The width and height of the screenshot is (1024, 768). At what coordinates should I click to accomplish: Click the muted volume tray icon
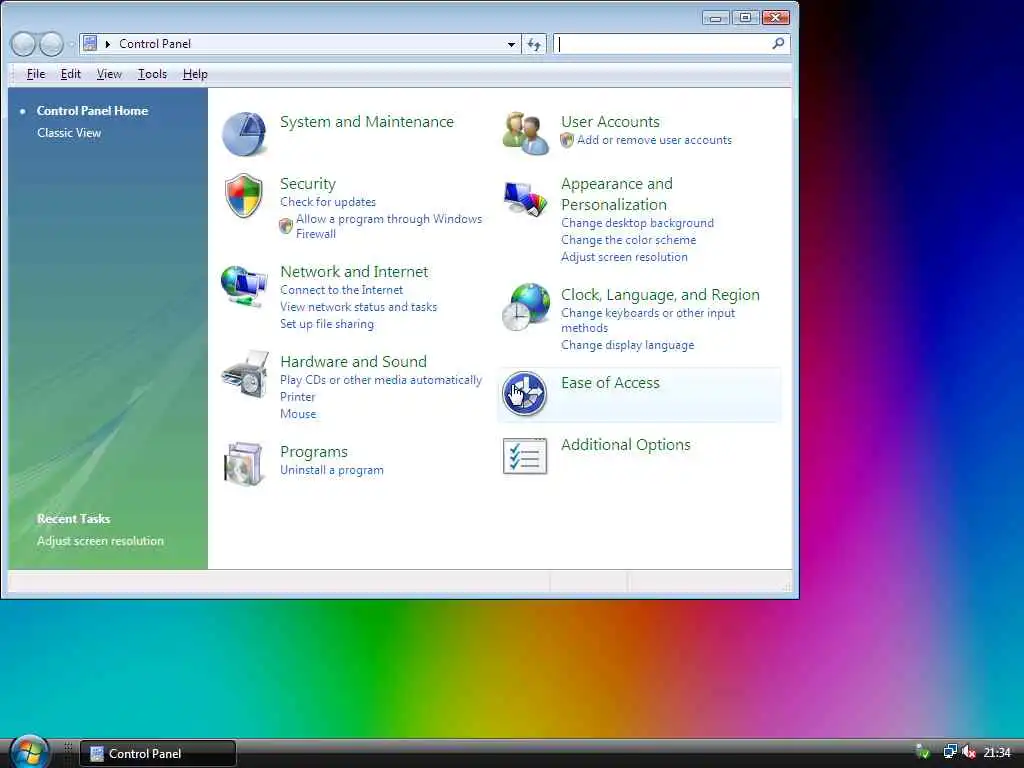[x=969, y=752]
